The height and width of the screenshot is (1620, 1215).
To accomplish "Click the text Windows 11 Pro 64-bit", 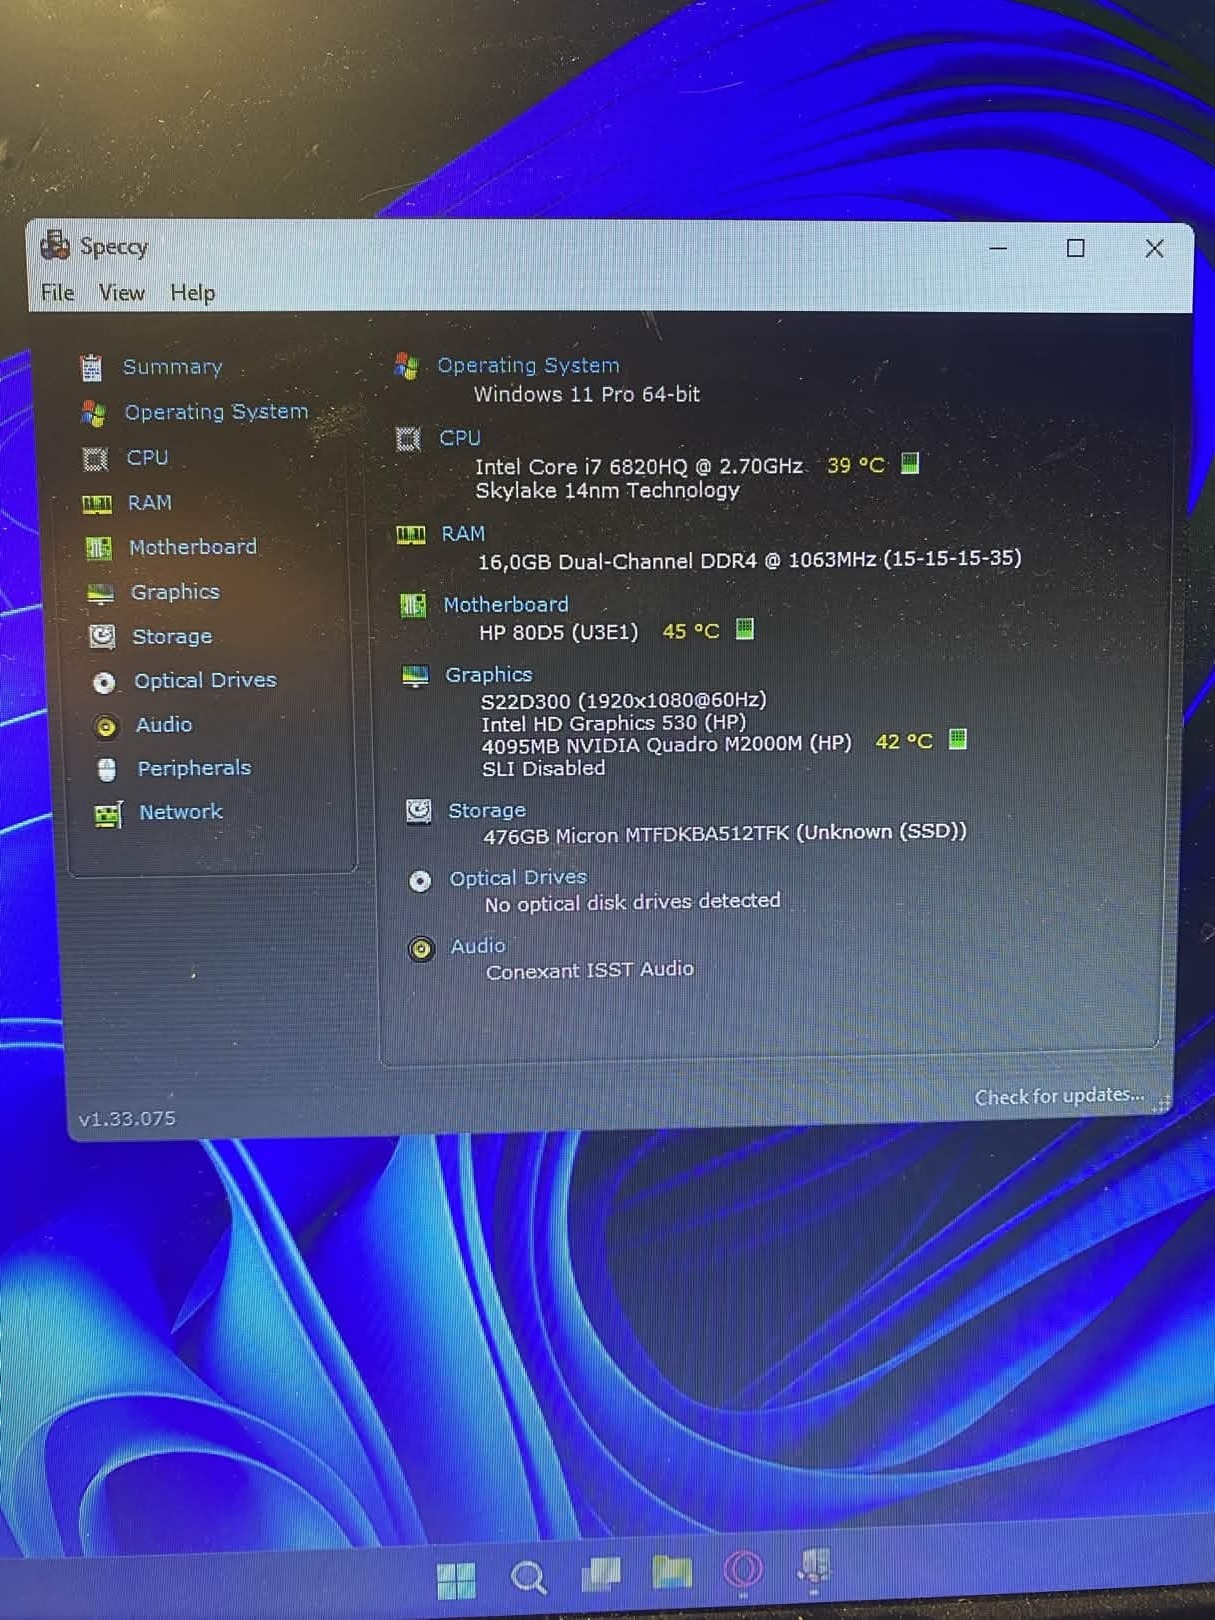I will (587, 394).
